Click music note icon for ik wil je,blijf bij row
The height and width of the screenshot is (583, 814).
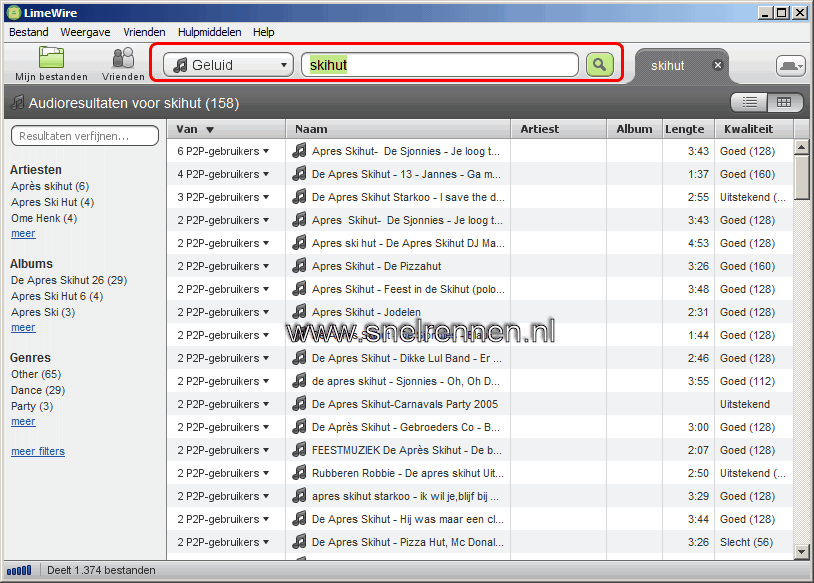(x=299, y=496)
